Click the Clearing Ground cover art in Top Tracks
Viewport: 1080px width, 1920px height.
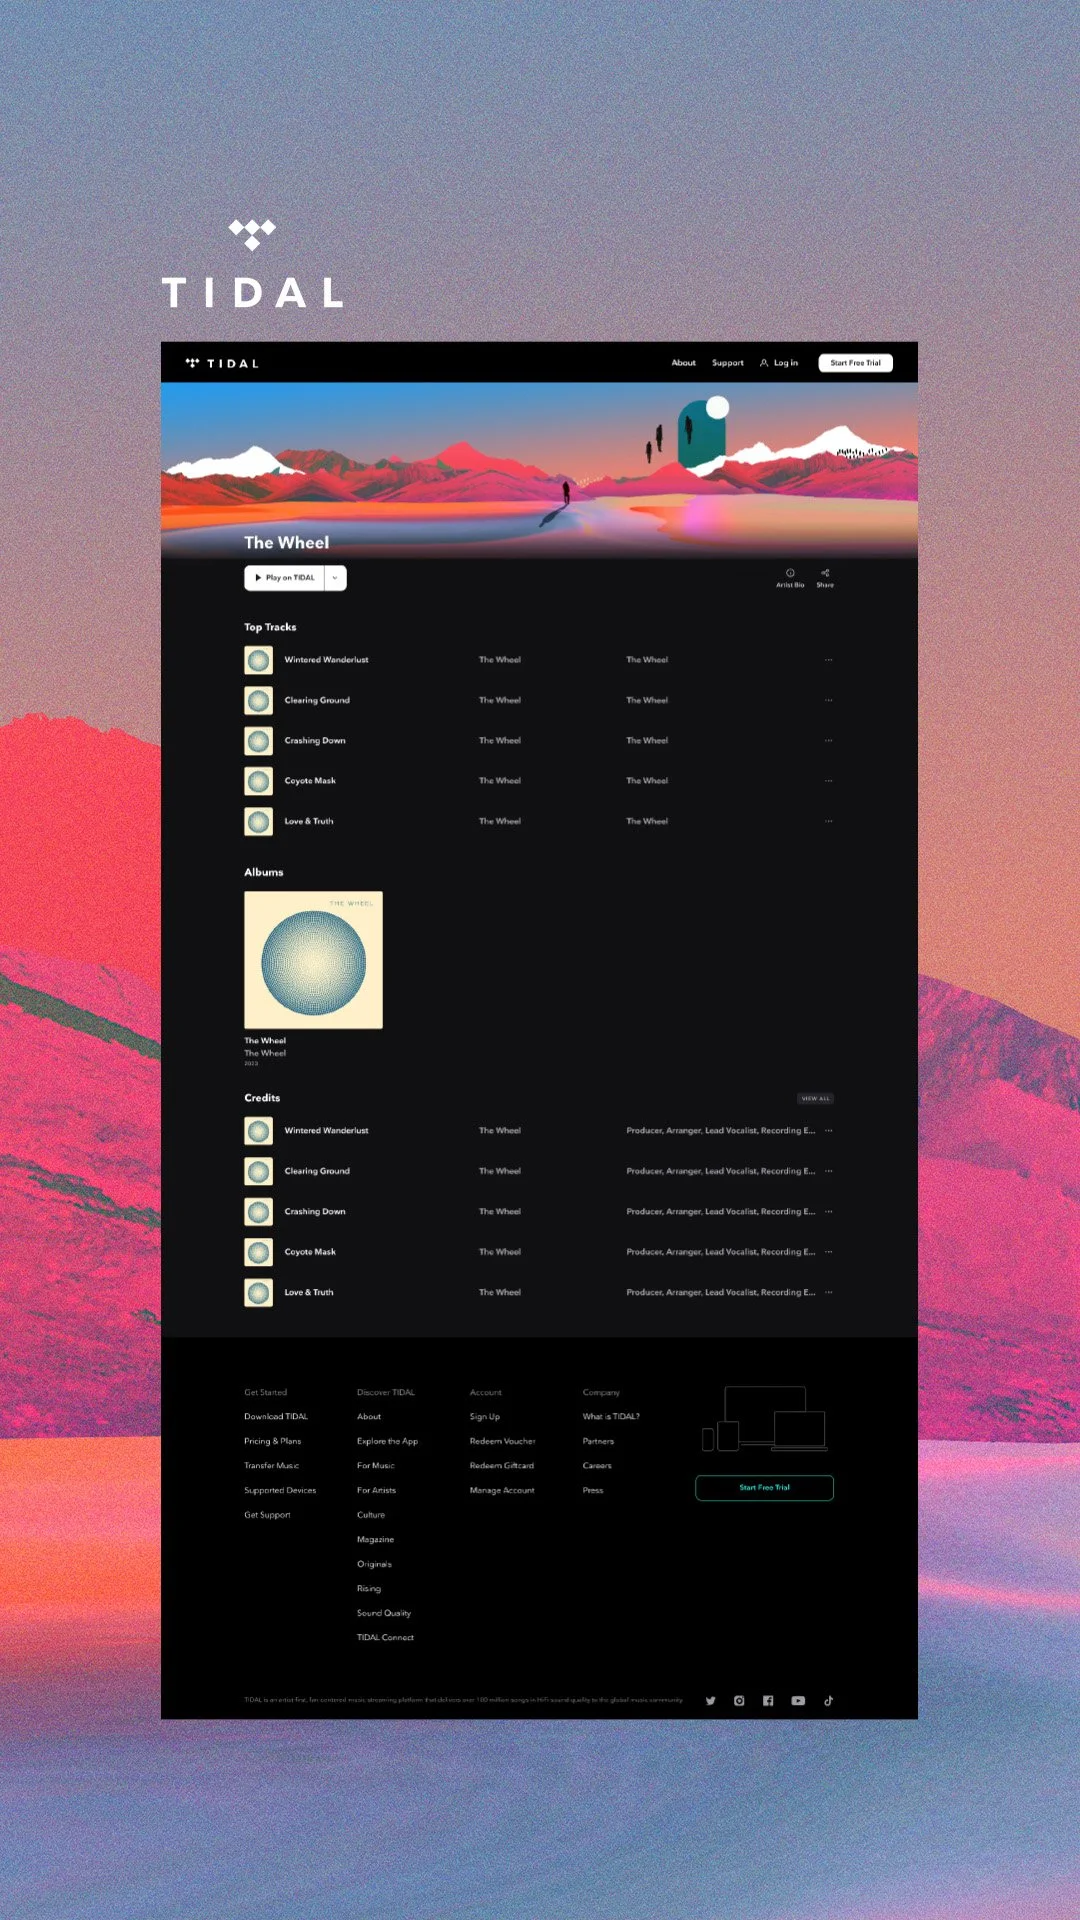point(259,700)
